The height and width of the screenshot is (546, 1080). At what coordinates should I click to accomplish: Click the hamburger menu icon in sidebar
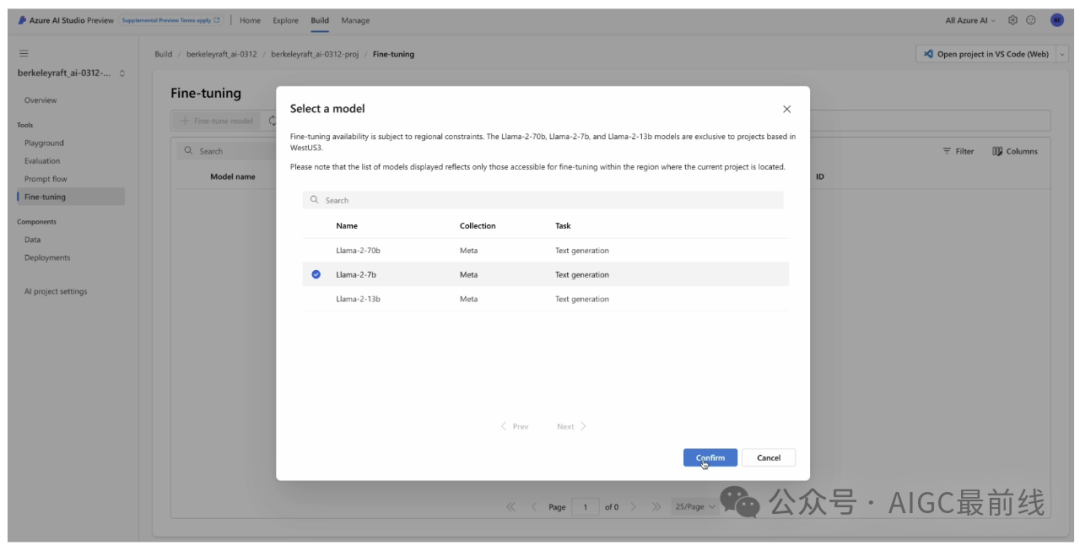click(x=24, y=53)
